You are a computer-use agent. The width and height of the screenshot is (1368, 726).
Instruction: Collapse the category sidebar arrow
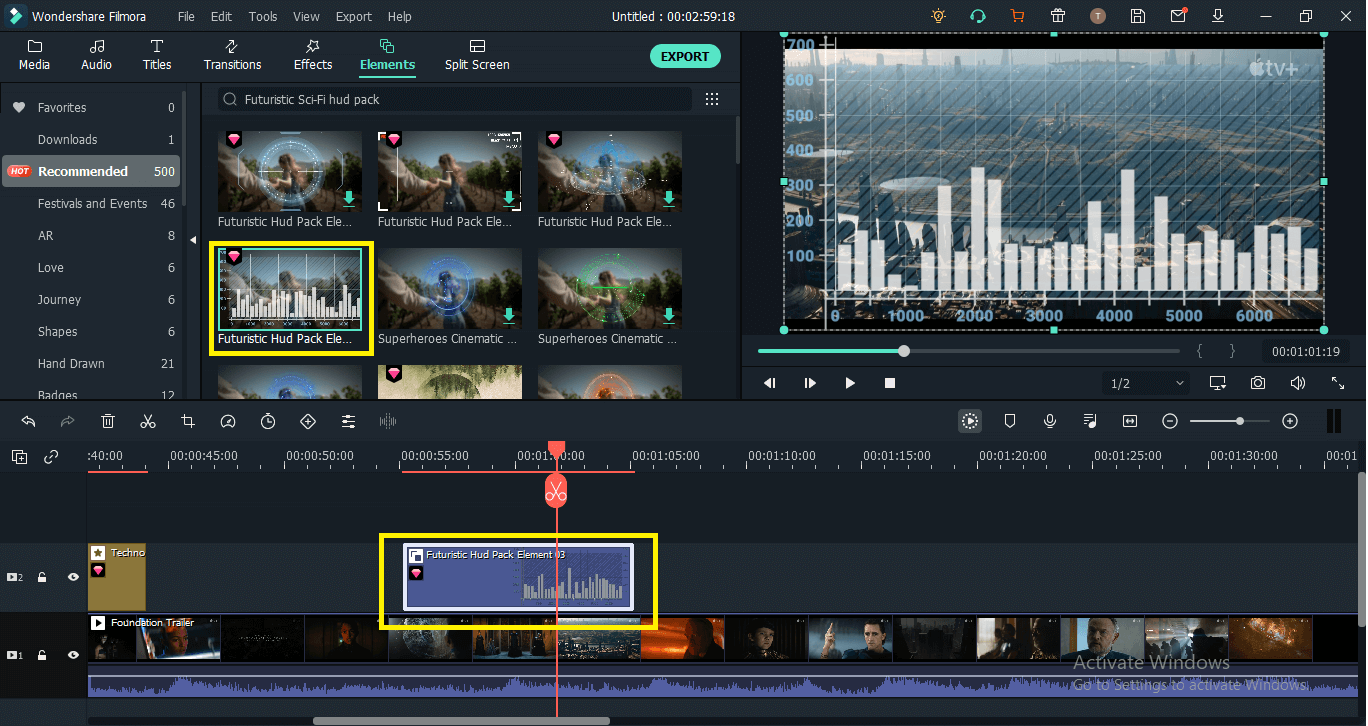pos(193,239)
